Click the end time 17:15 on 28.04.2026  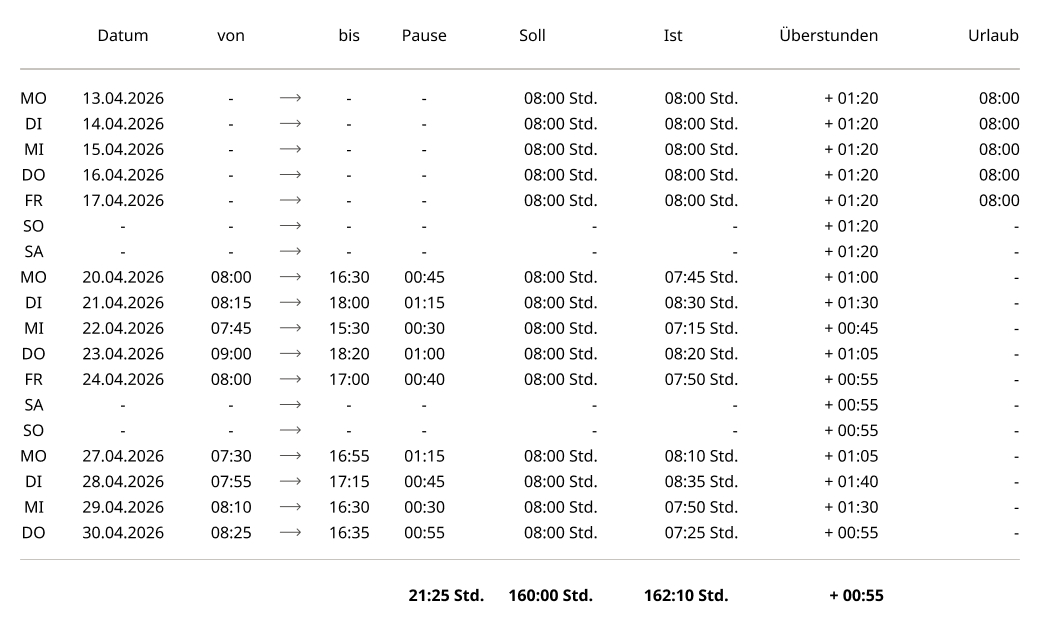(349, 481)
